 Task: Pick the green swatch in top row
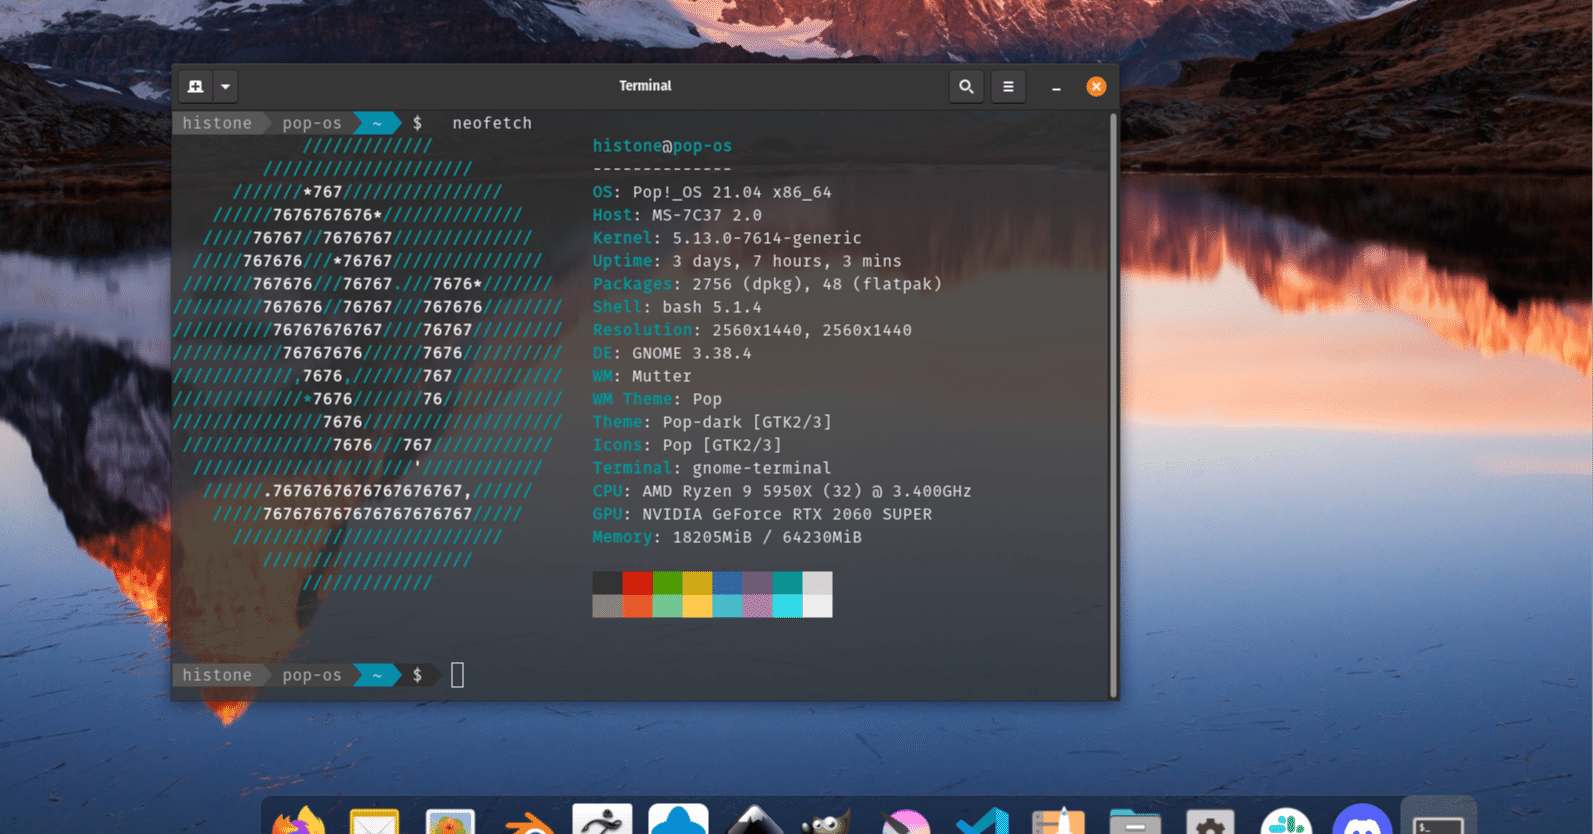pyautogui.click(x=667, y=583)
